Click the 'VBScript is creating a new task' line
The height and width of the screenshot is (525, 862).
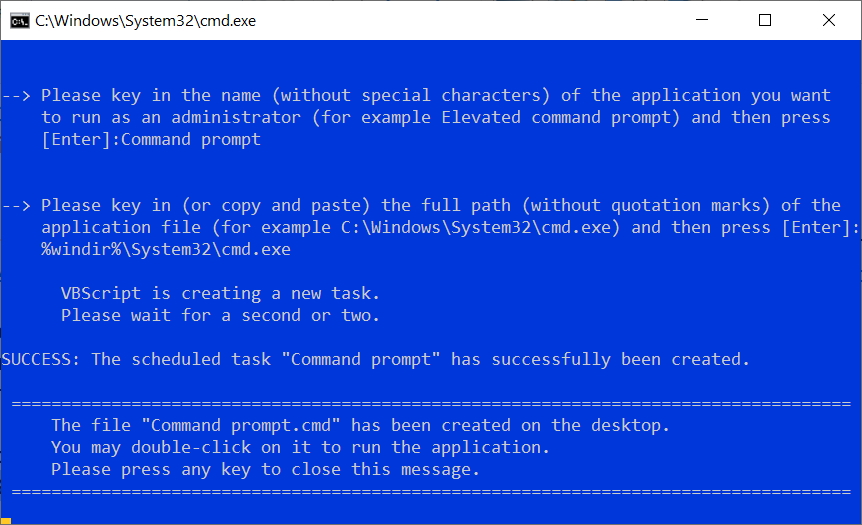(220, 294)
